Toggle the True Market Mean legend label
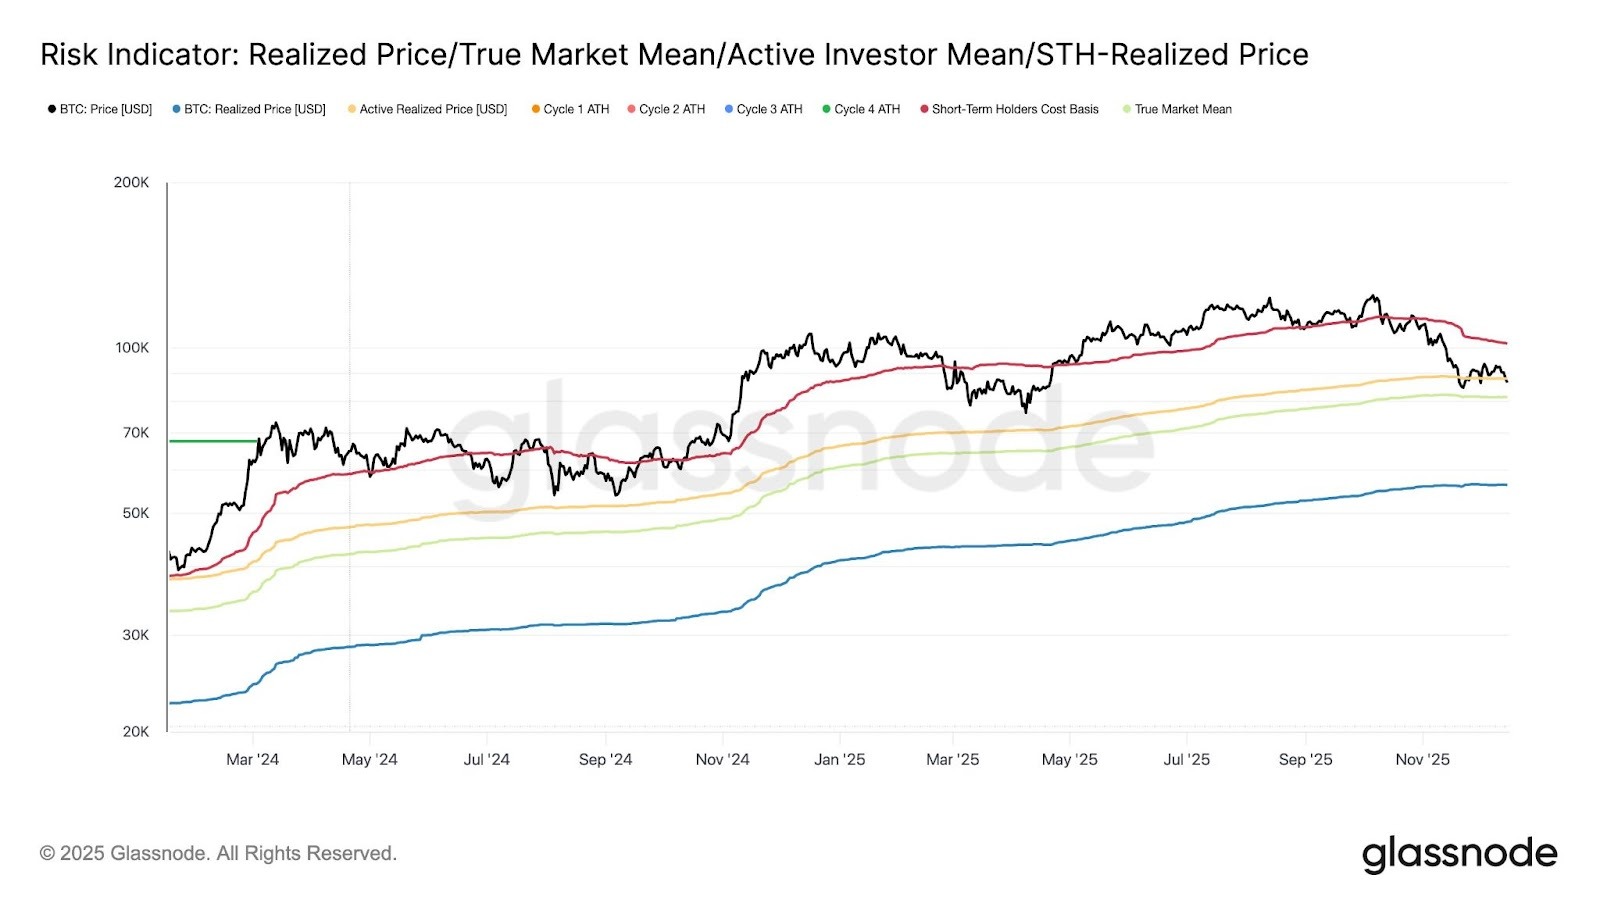This screenshot has width=1600, height=900. click(x=1183, y=109)
